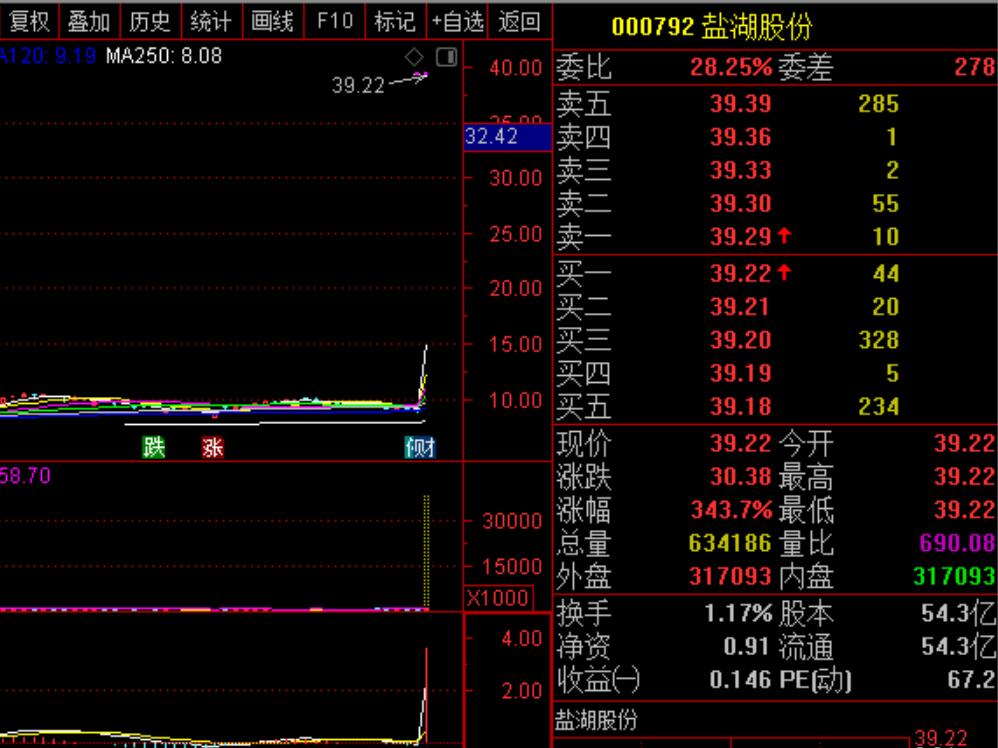Open the 历史 history button

(x=150, y=22)
